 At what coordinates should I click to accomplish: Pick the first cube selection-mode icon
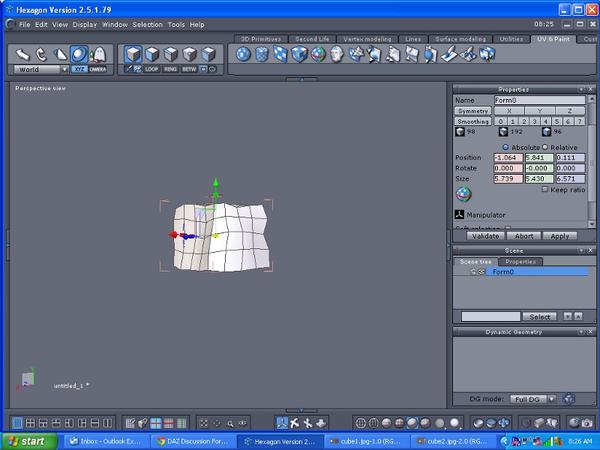[x=133, y=54]
